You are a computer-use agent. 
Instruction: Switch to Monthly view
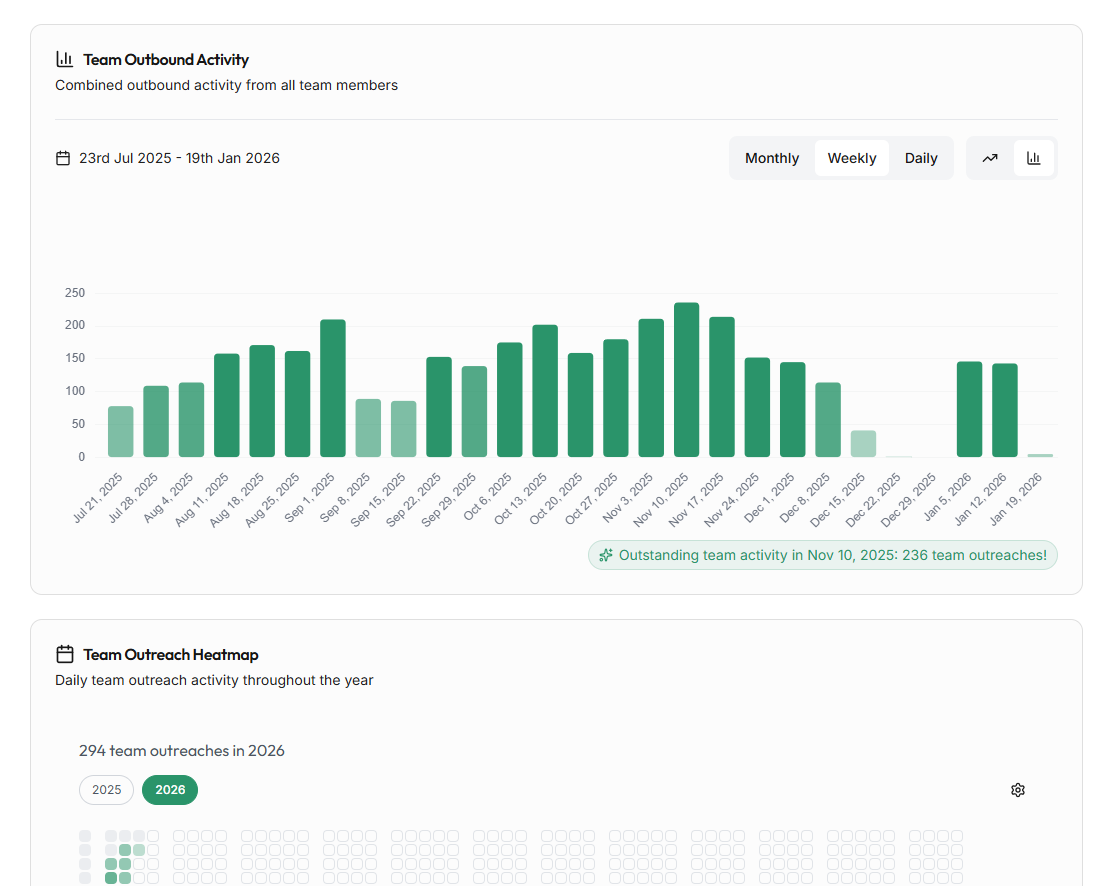tap(772, 158)
